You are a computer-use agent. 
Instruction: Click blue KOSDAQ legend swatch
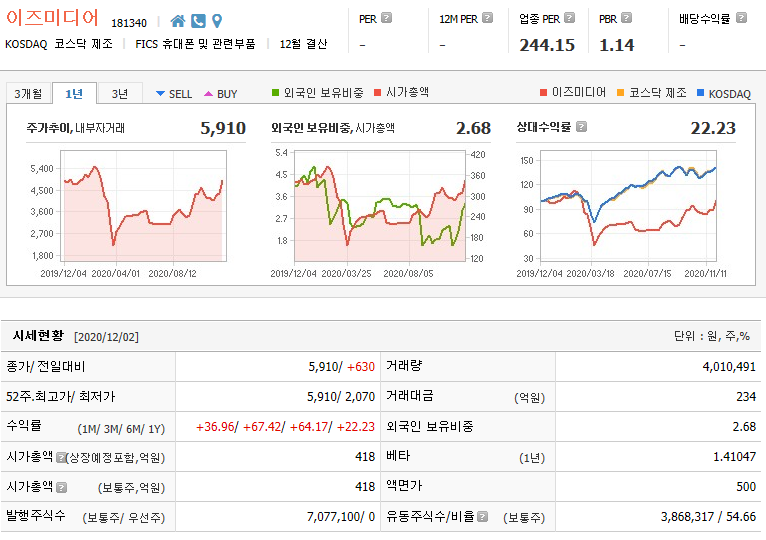pyautogui.click(x=701, y=92)
